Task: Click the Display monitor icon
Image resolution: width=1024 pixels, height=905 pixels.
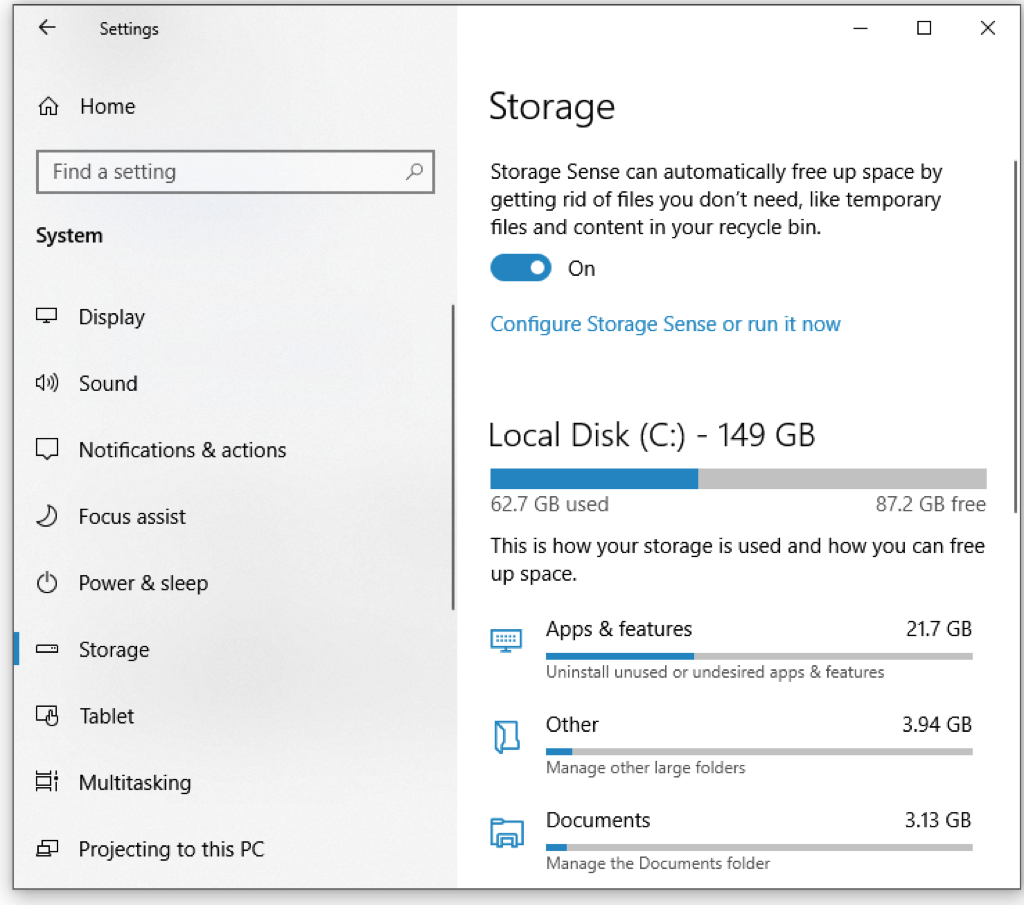Action: [46, 316]
